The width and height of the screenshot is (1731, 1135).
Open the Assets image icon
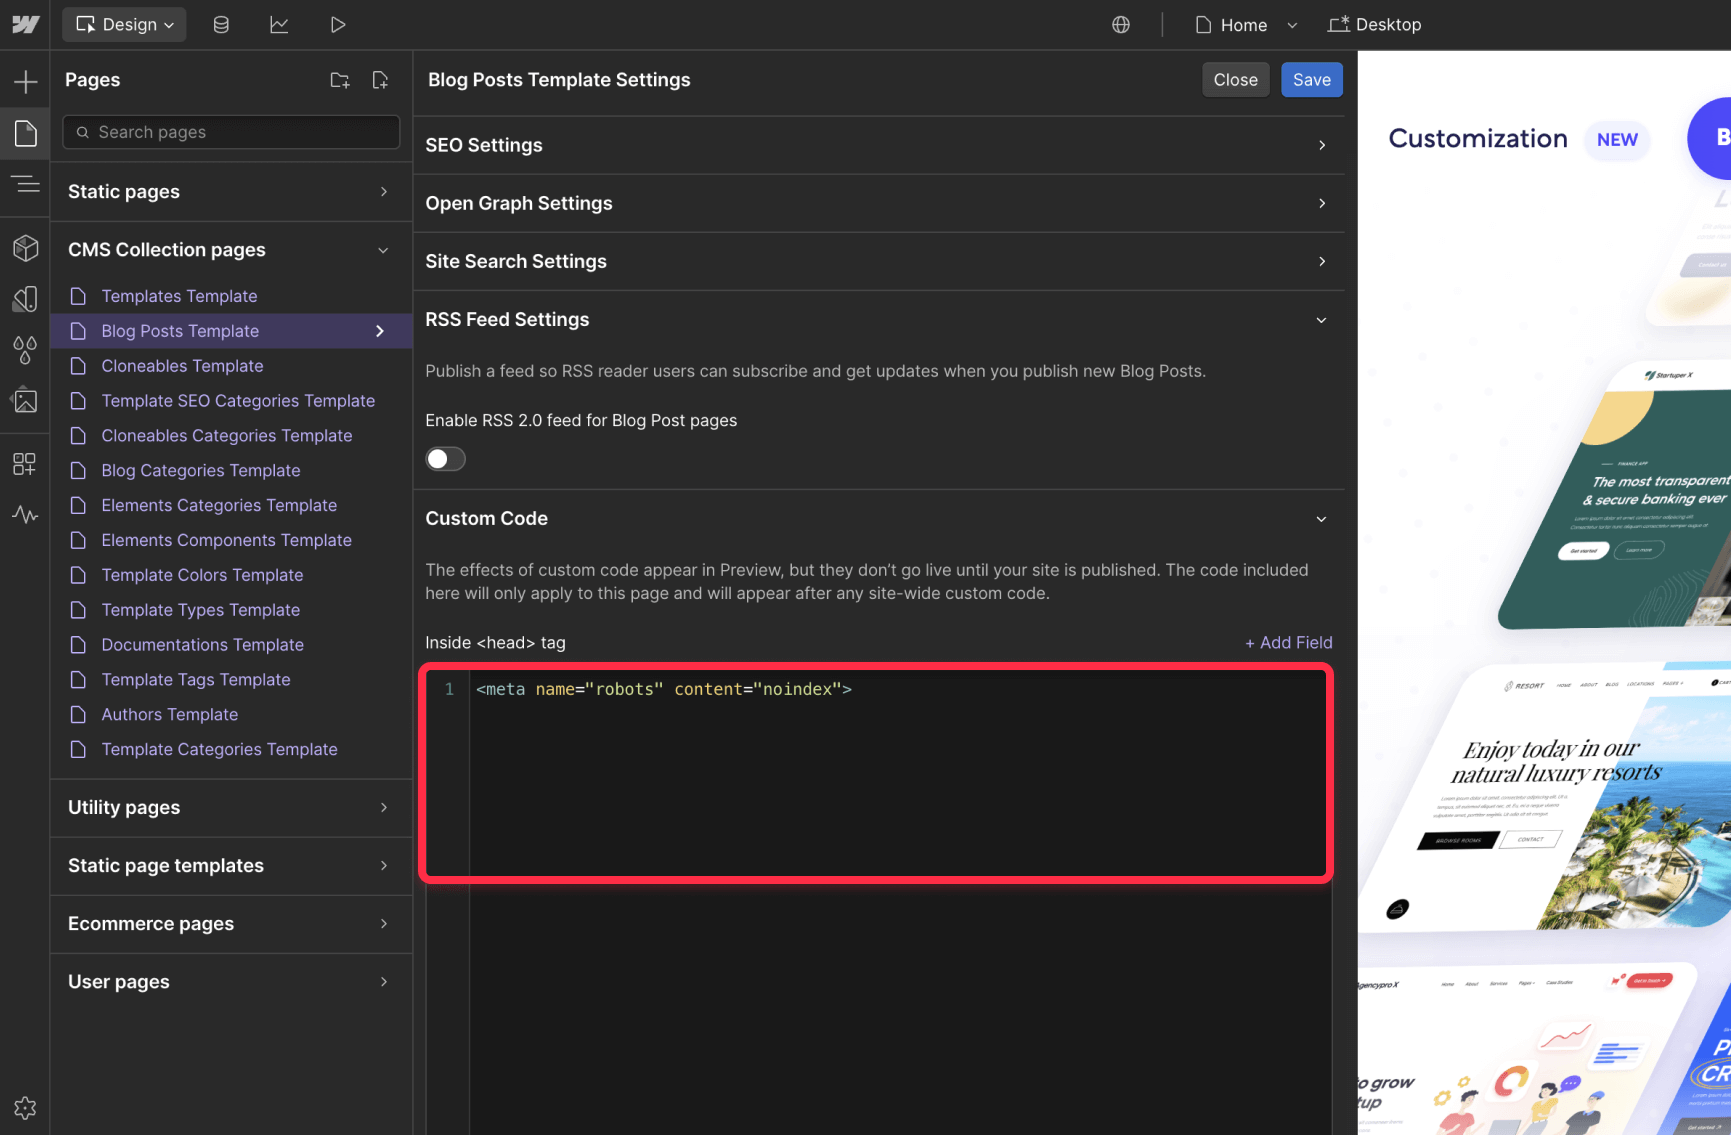(25, 402)
